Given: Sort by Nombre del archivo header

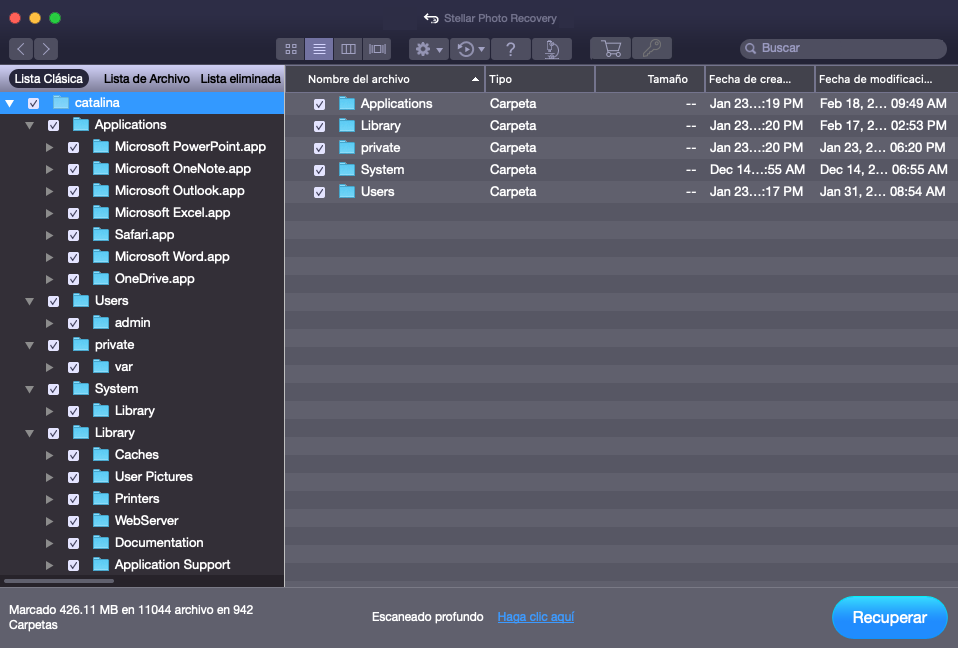Looking at the screenshot, I should coord(385,79).
